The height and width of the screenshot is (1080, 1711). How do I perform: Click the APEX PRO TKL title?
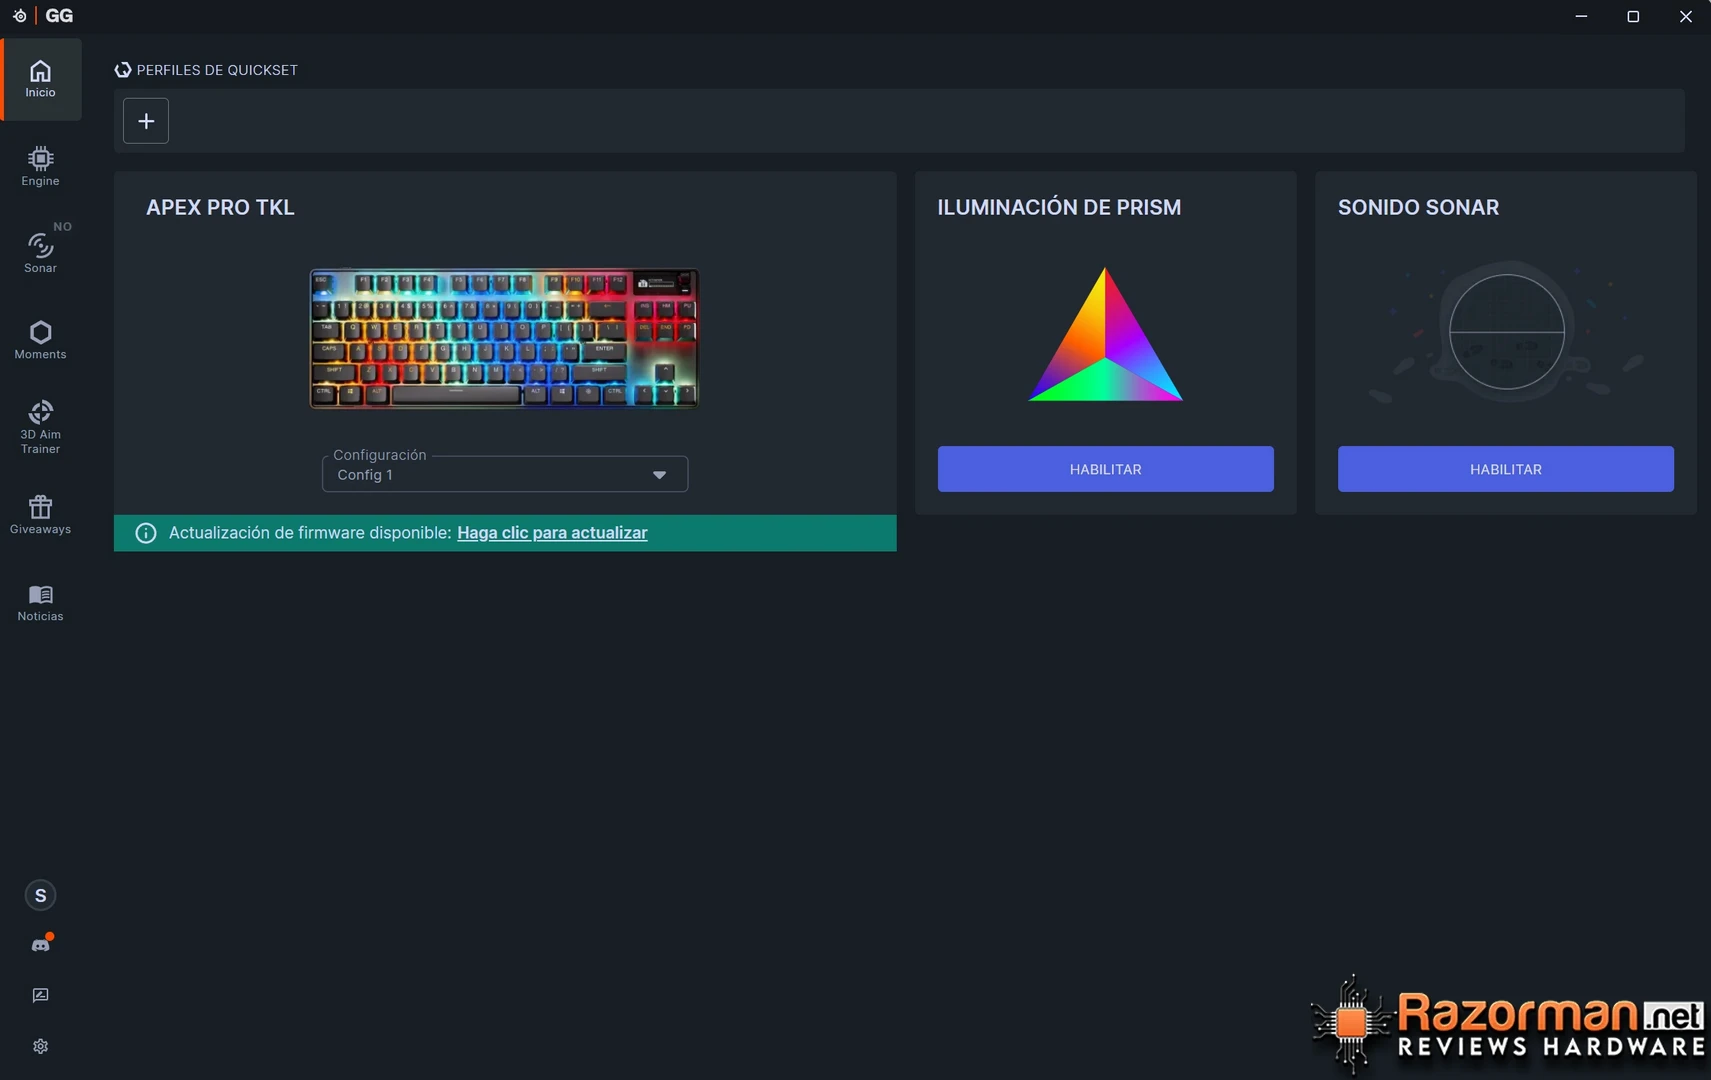[220, 208]
